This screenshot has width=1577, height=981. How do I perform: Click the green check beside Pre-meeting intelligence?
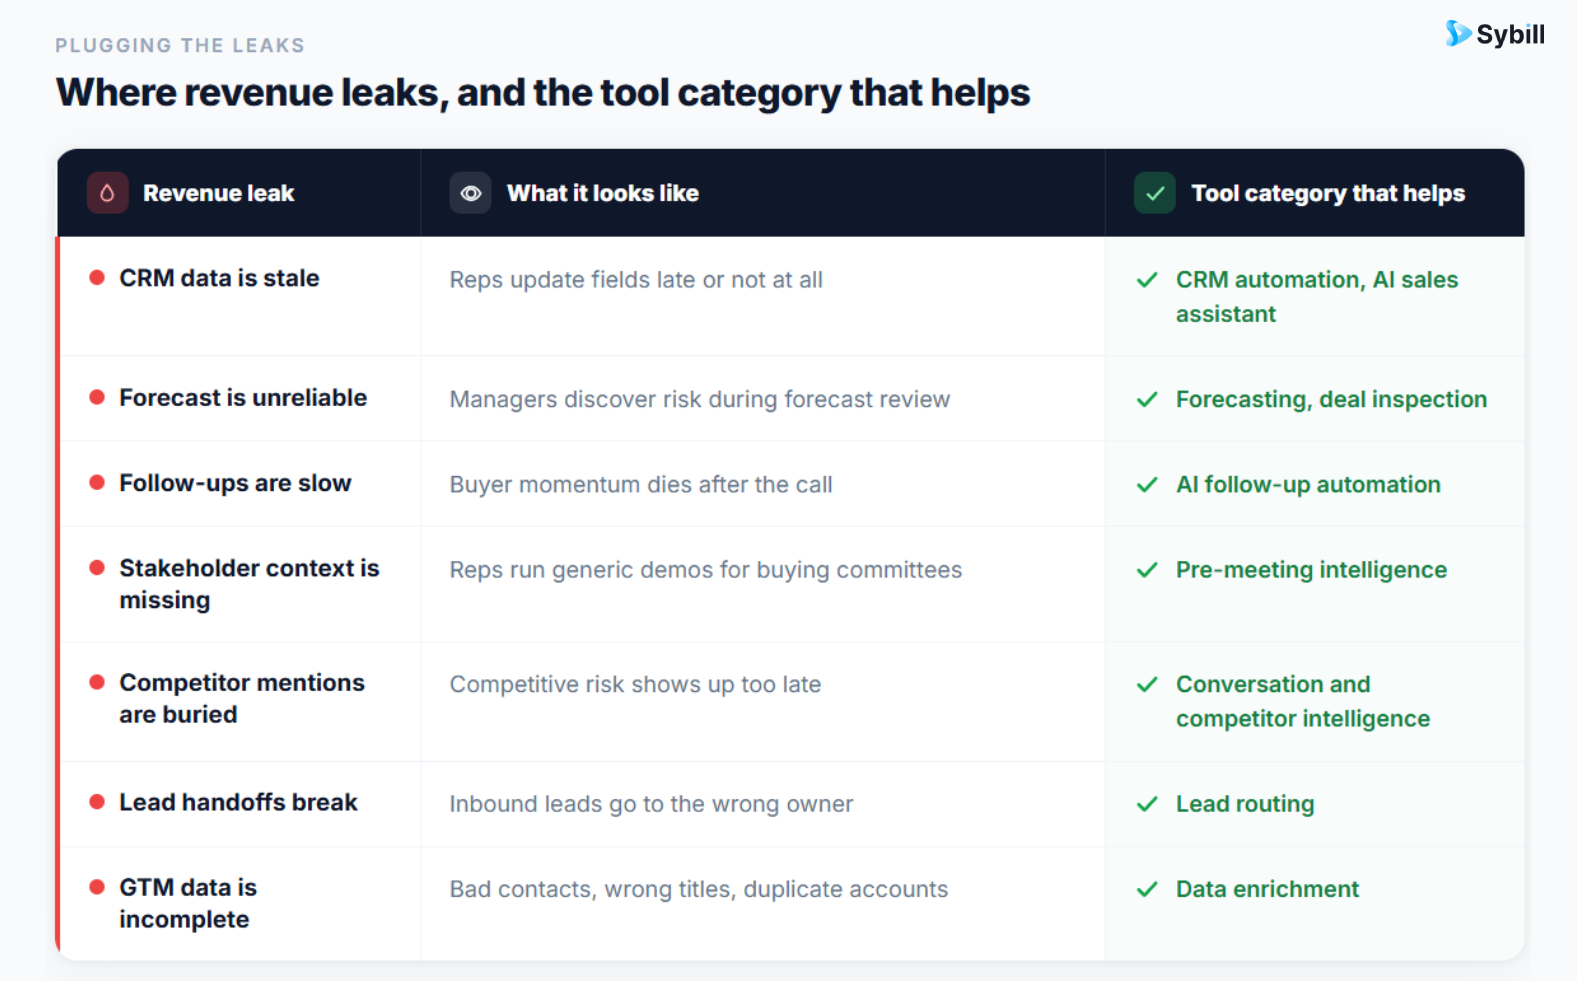1147,570
